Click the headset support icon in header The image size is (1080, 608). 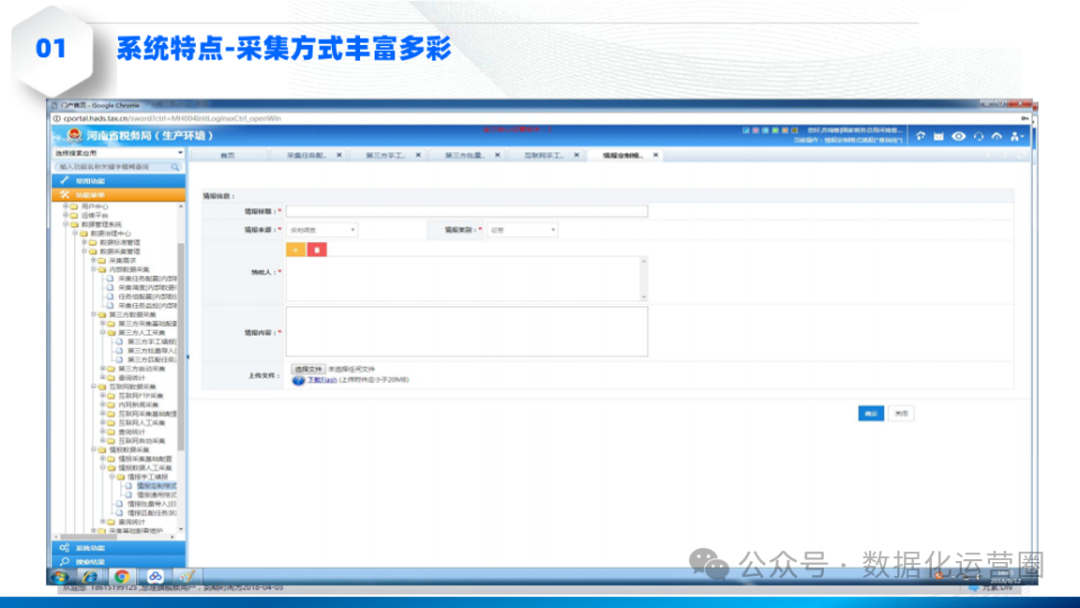tap(978, 136)
